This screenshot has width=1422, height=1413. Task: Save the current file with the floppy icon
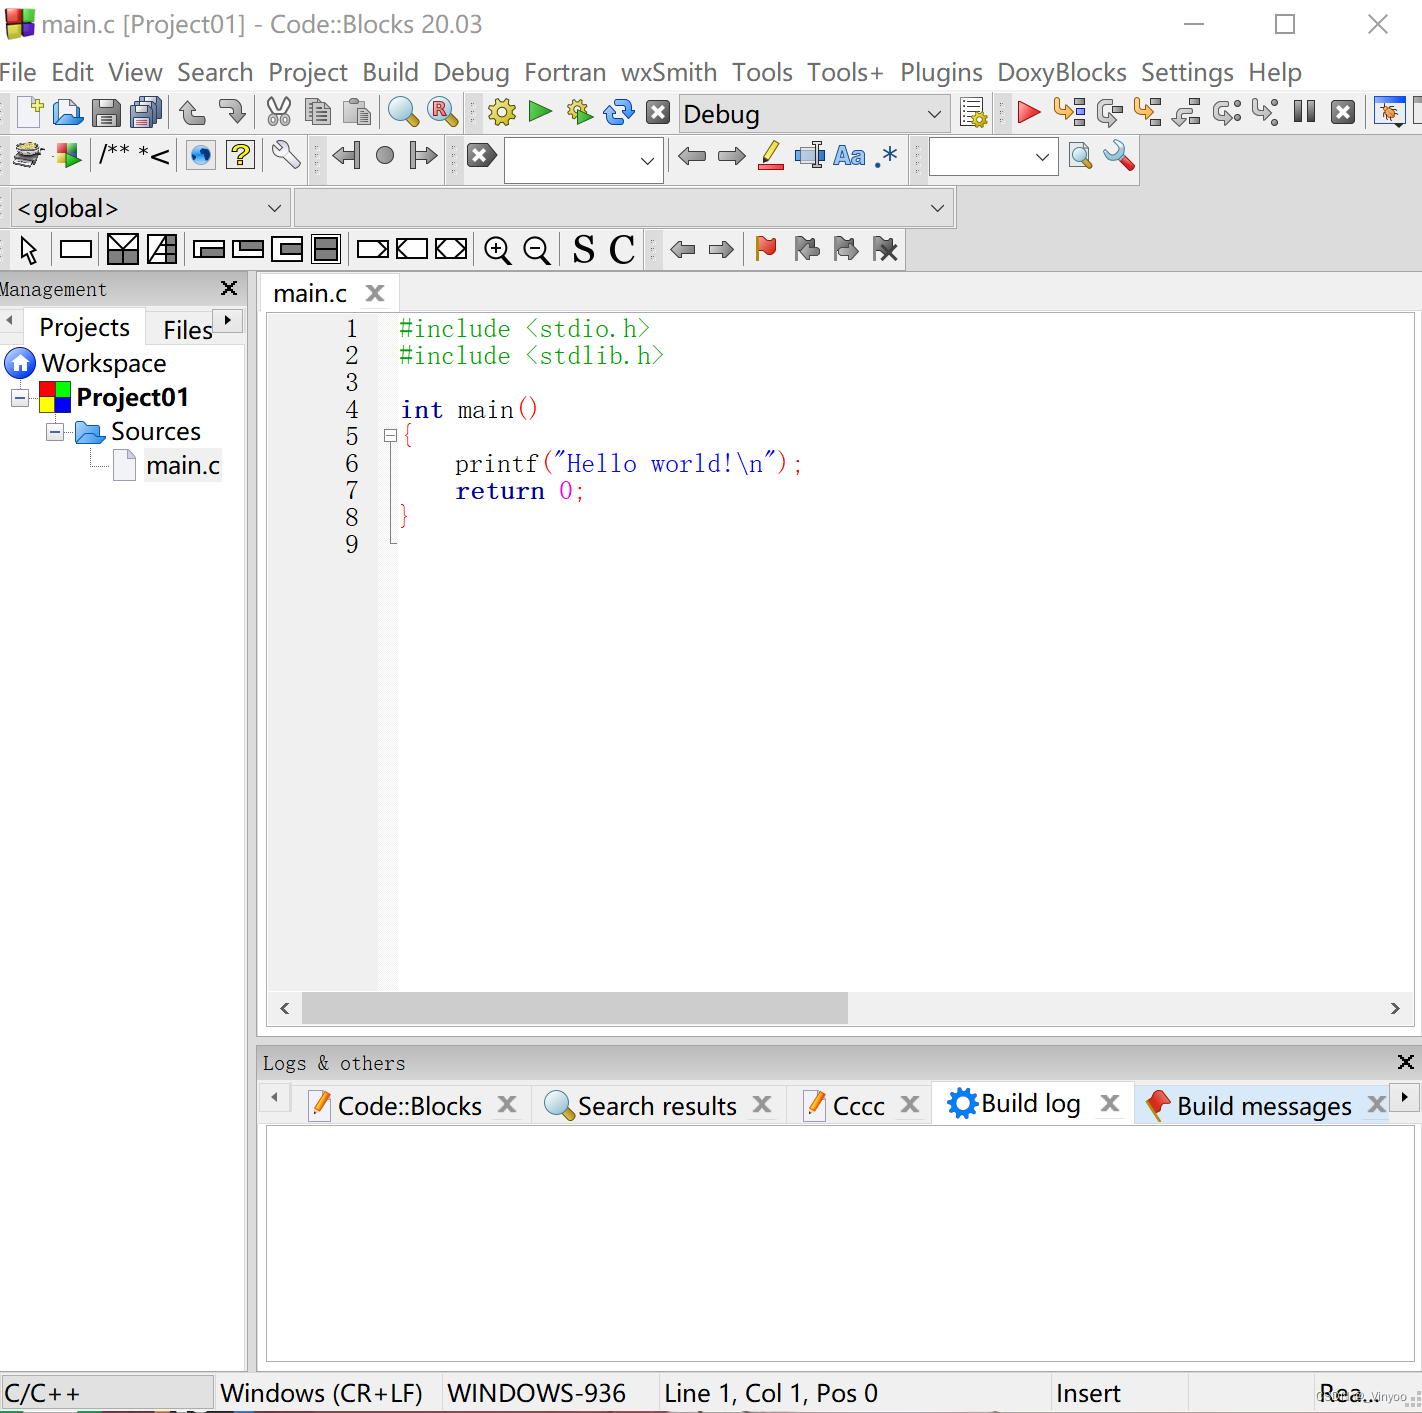106,112
